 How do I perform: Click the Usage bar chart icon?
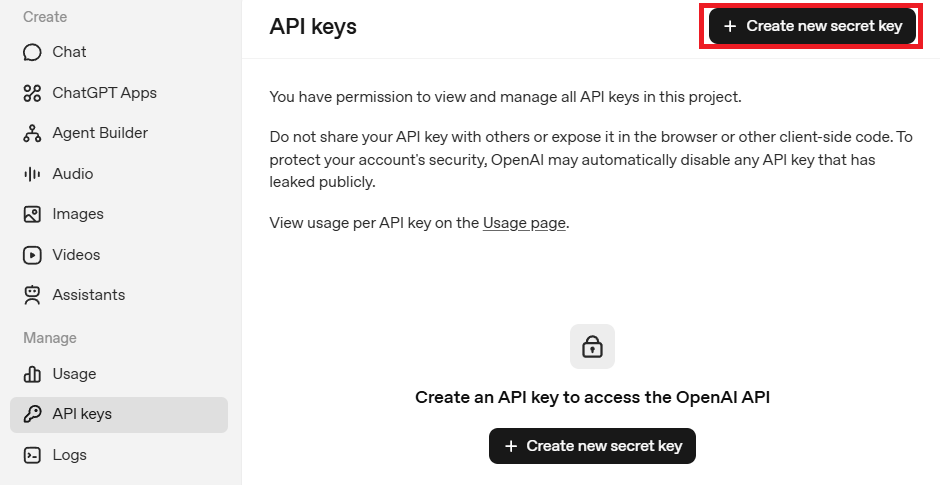tap(32, 374)
